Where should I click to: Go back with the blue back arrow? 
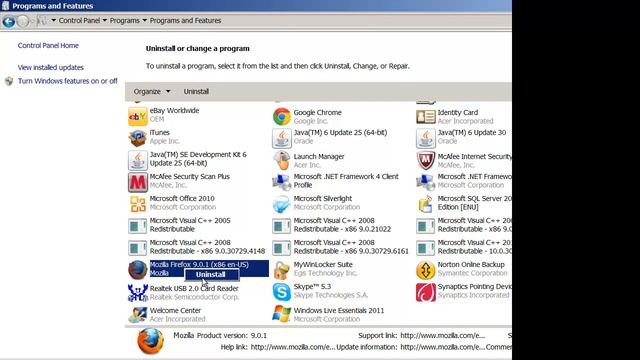(x=9, y=21)
